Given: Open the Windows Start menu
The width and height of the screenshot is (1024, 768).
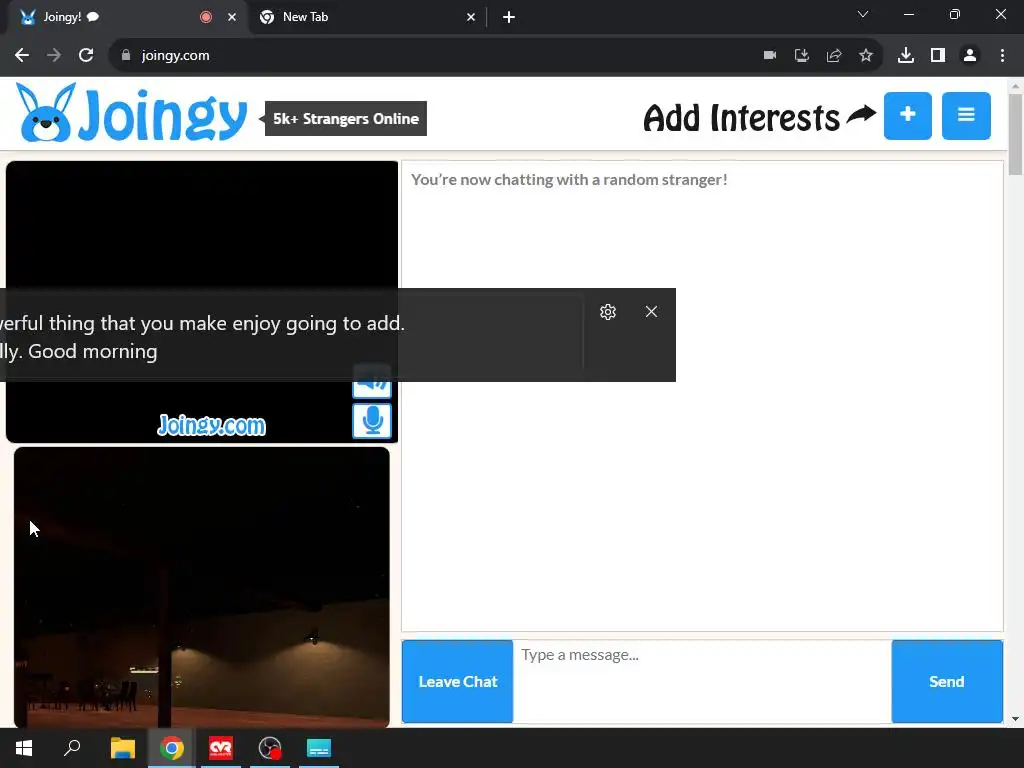Looking at the screenshot, I should [x=24, y=748].
